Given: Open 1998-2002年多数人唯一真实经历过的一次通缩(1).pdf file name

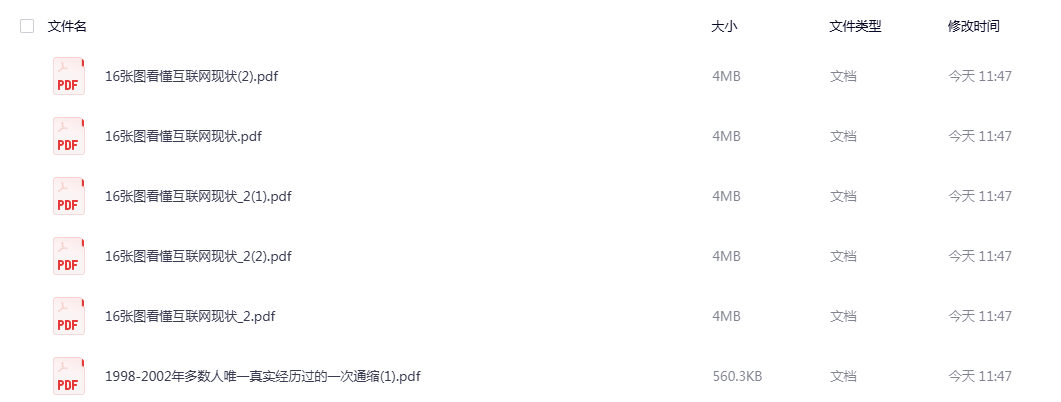Looking at the screenshot, I should pyautogui.click(x=263, y=376).
